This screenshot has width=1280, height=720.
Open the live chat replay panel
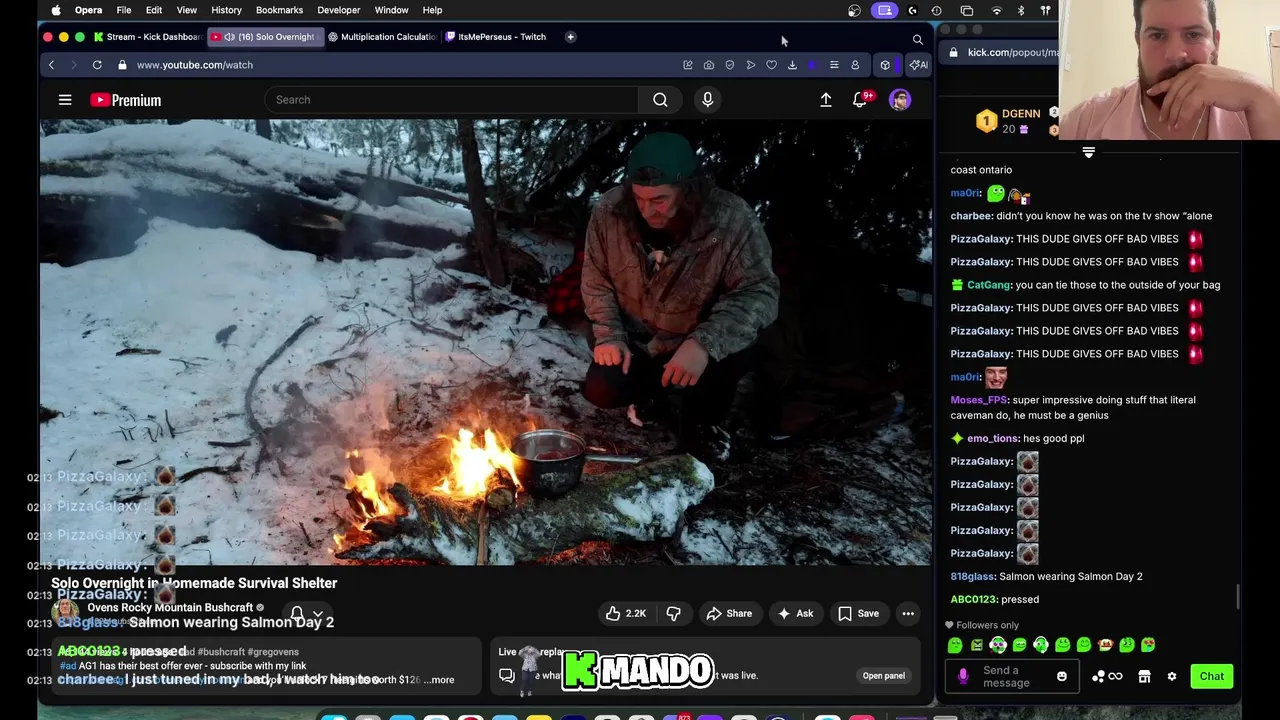pyautogui.click(x=884, y=676)
